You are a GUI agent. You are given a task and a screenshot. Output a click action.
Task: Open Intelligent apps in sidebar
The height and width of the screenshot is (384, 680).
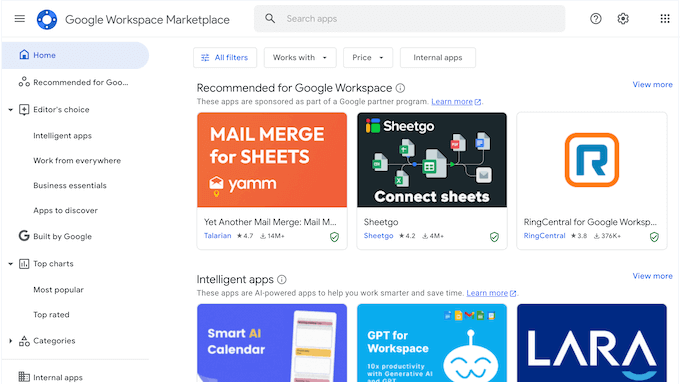62,136
